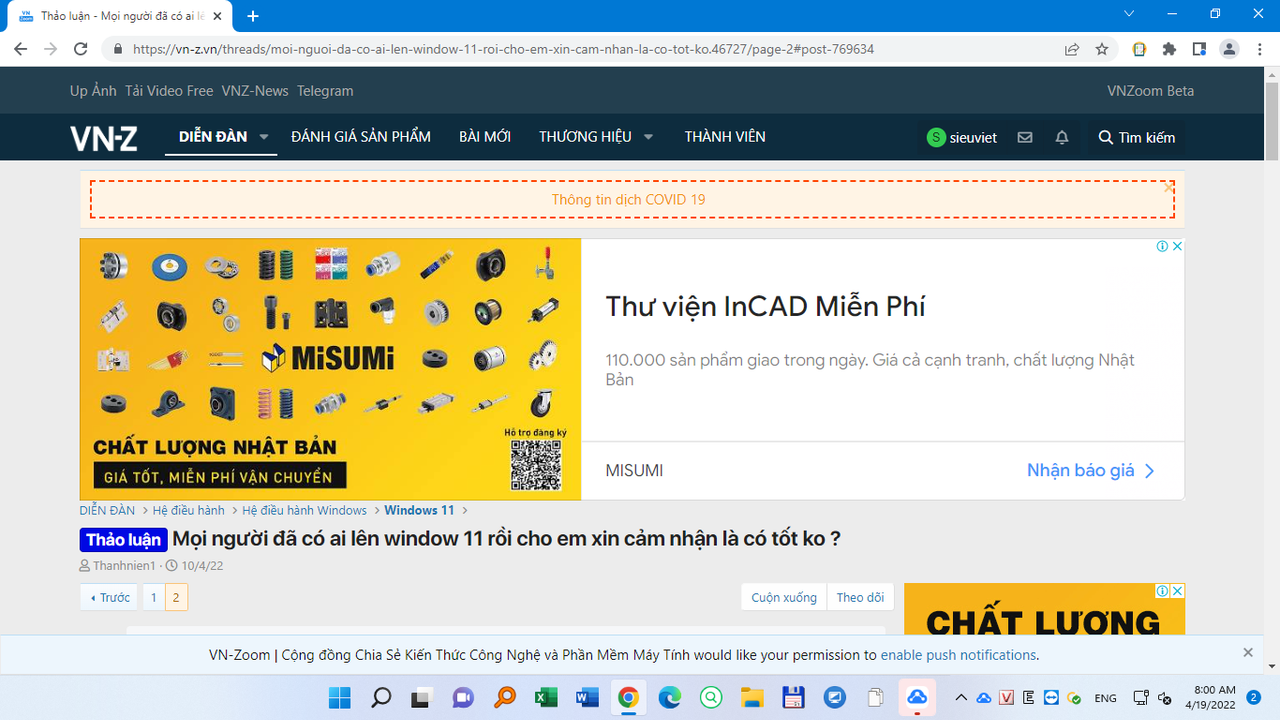The width and height of the screenshot is (1280, 720).
Task: Click the enable push notifications link
Action: 958,655
